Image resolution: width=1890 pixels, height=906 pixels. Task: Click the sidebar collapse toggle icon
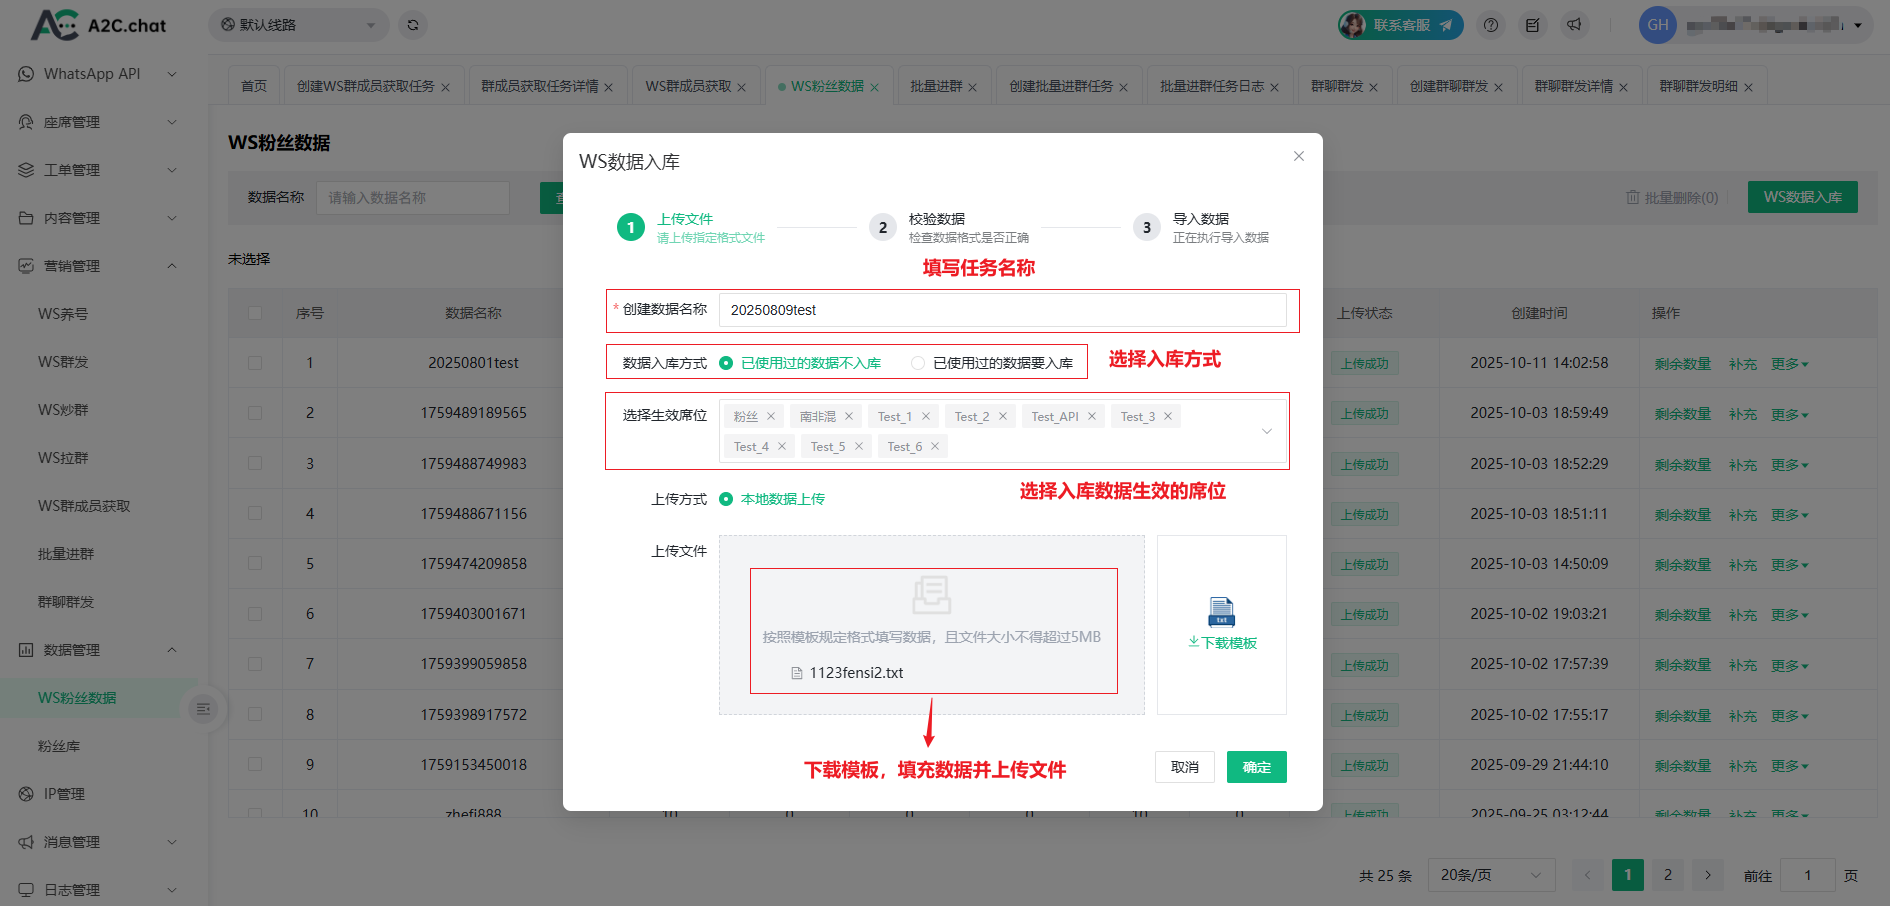click(x=204, y=709)
